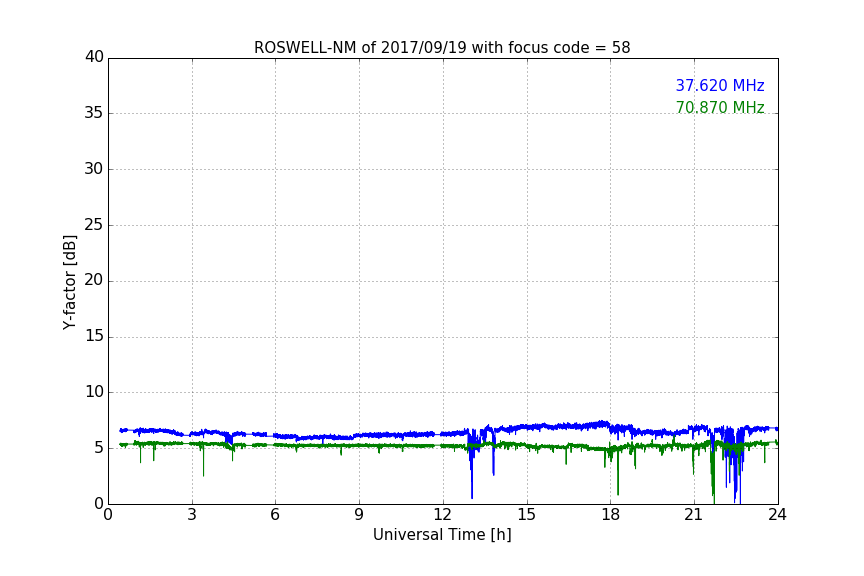Click the x-axis tick label '3'

(x=192, y=515)
